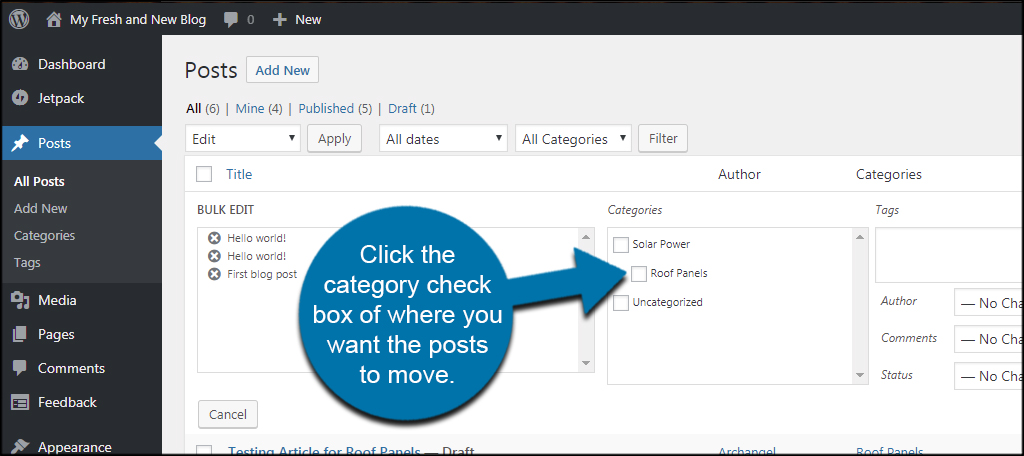Toggle the select-all checkbox beside Title
The width and height of the screenshot is (1024, 456).
pos(204,174)
